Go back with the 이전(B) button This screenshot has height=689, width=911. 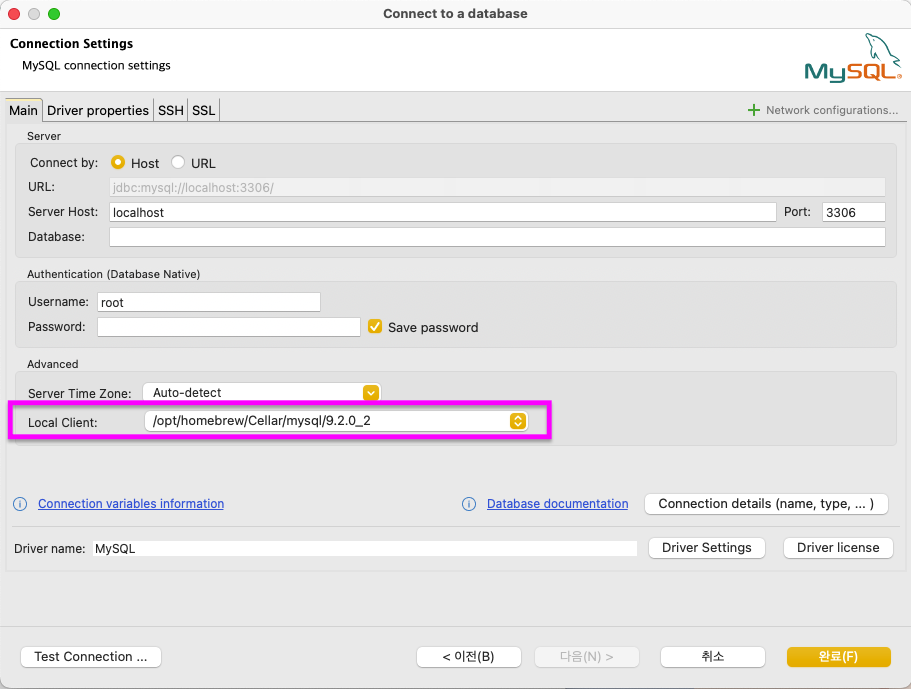click(468, 656)
